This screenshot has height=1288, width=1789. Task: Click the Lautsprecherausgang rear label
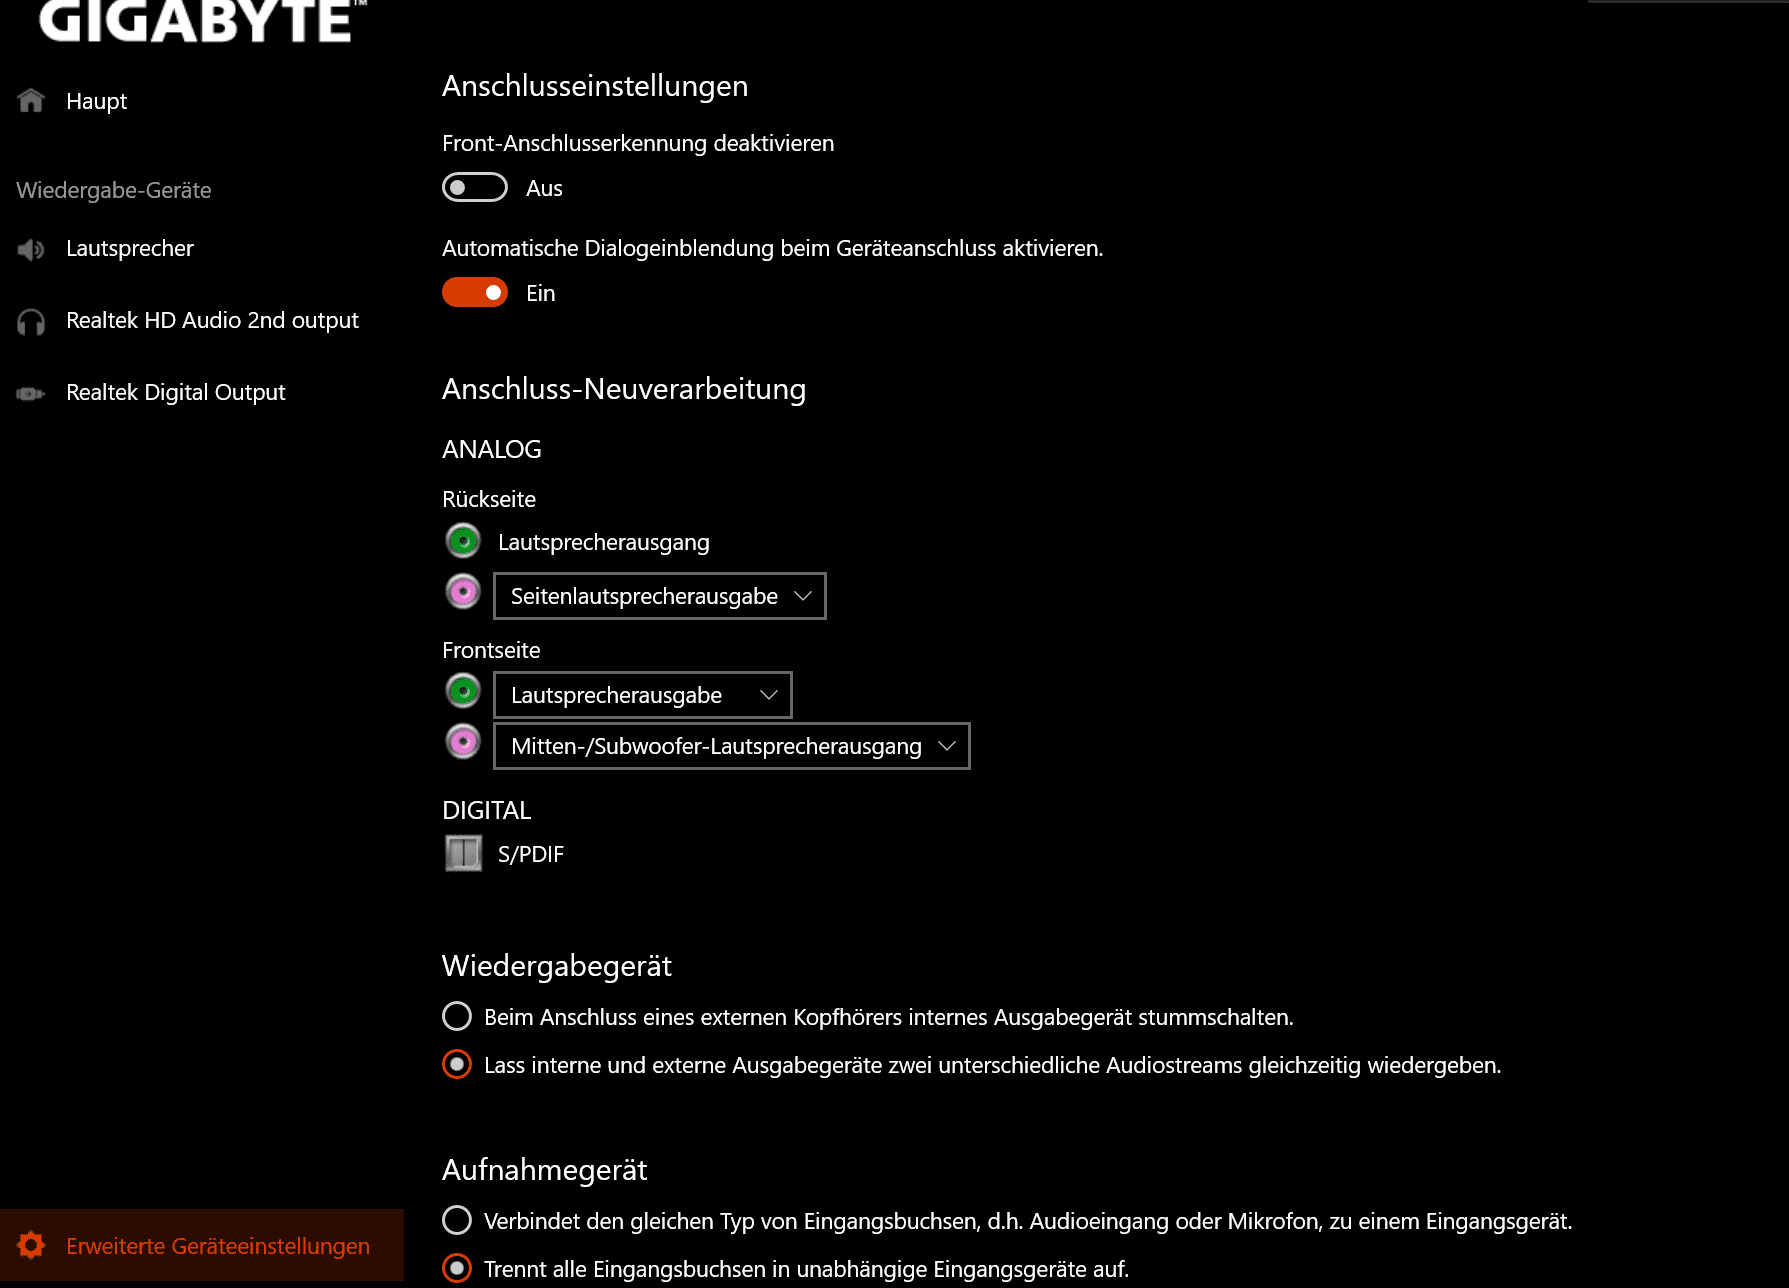[604, 542]
